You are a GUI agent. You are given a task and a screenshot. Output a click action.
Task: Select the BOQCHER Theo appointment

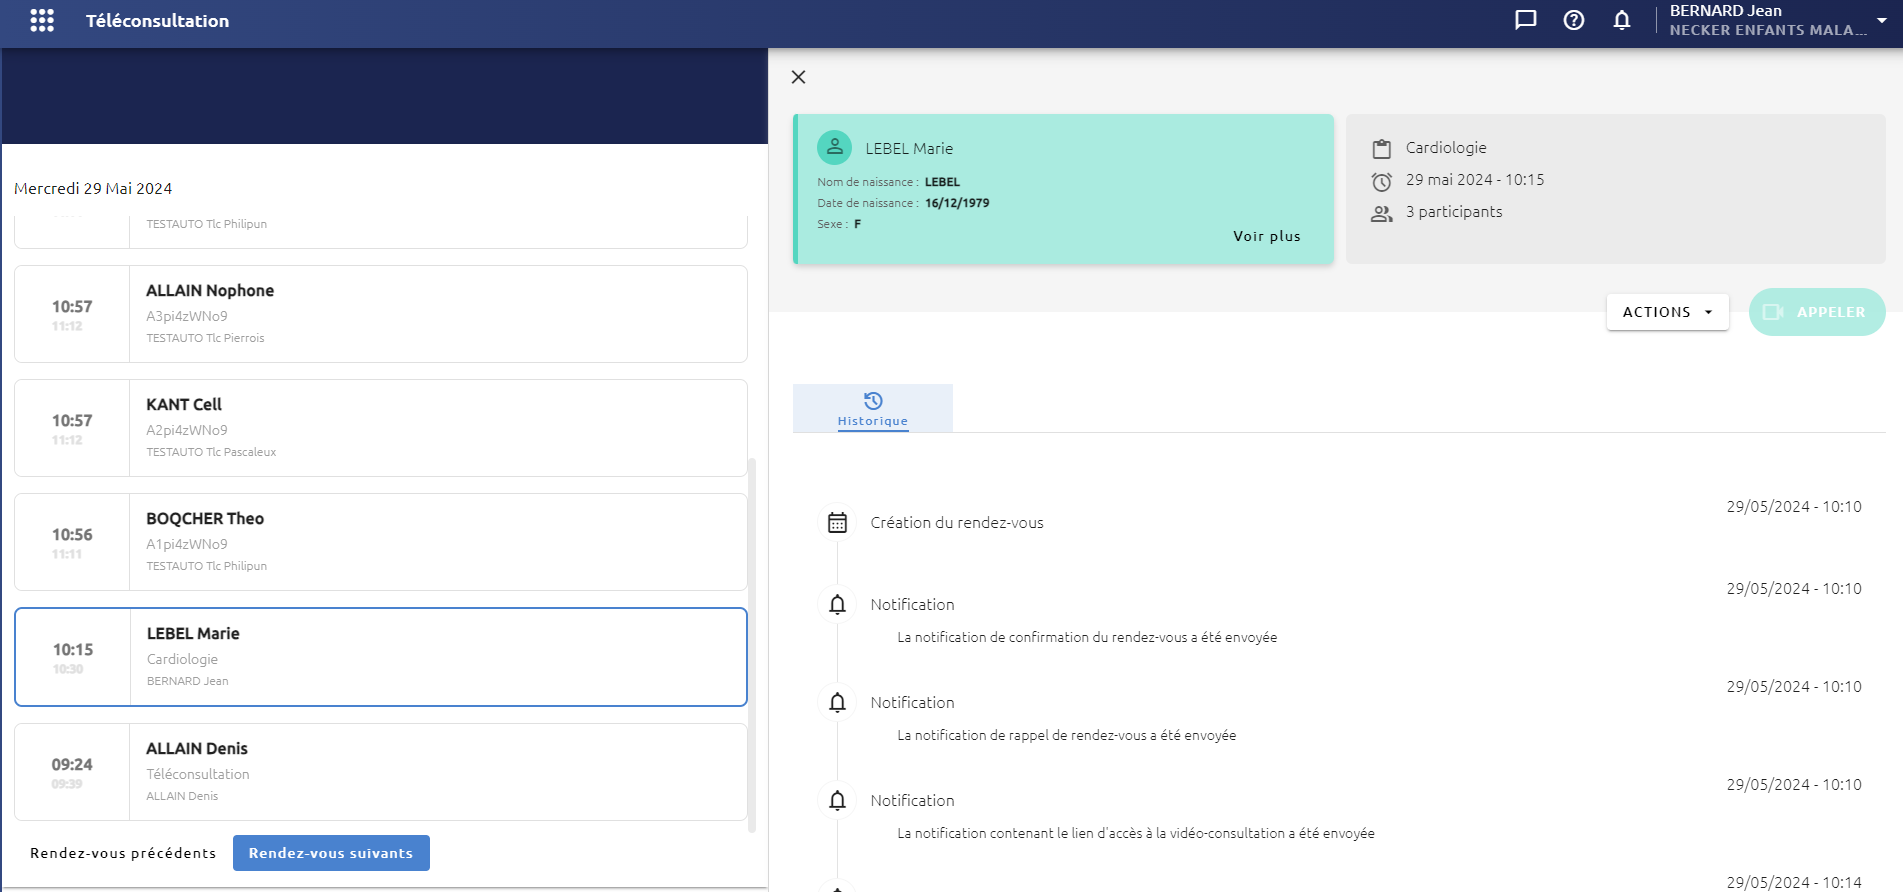pyautogui.click(x=381, y=542)
